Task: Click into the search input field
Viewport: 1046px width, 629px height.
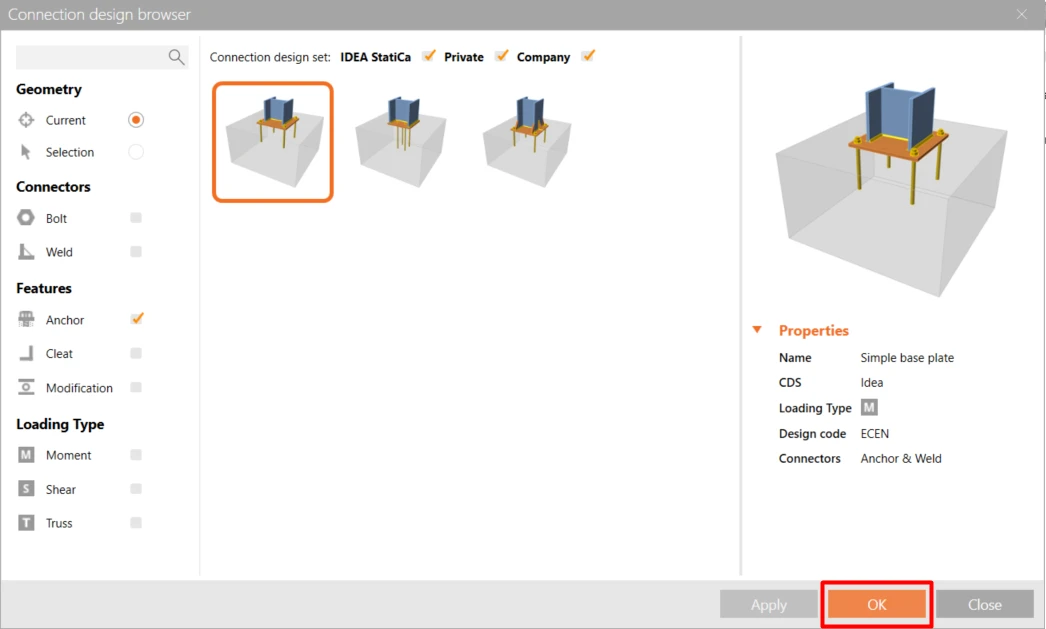Action: [x=91, y=57]
